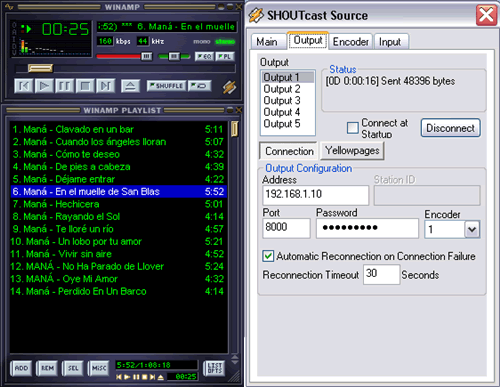
Task: Select Output 1 in the output list
Action: (x=288, y=77)
